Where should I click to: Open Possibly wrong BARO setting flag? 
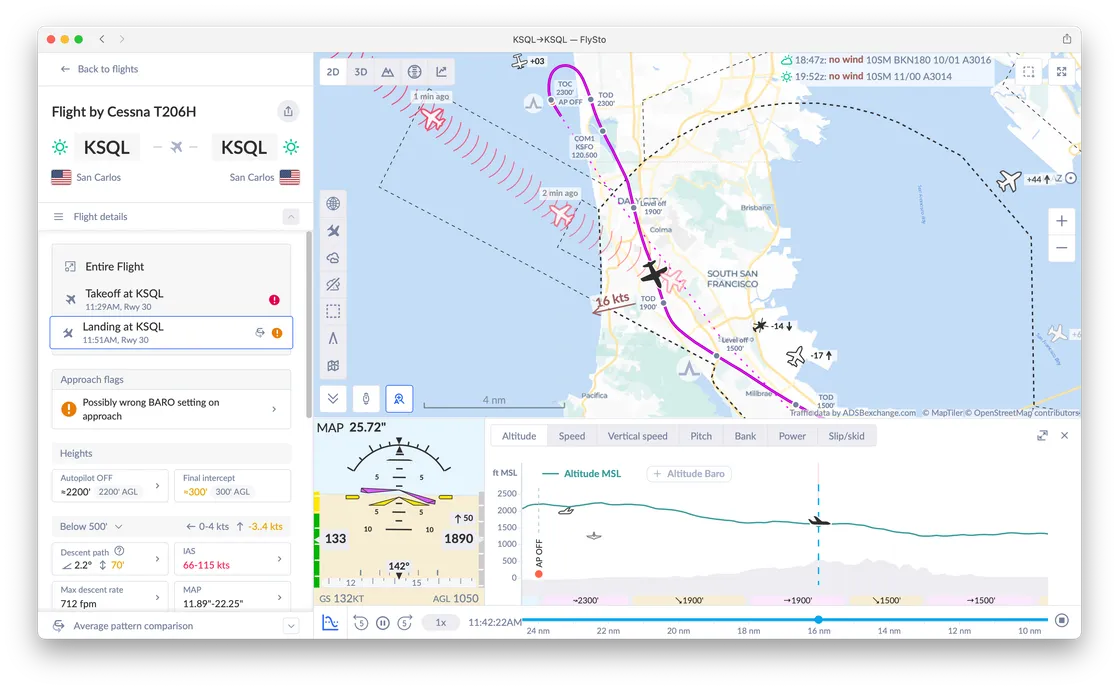point(171,409)
